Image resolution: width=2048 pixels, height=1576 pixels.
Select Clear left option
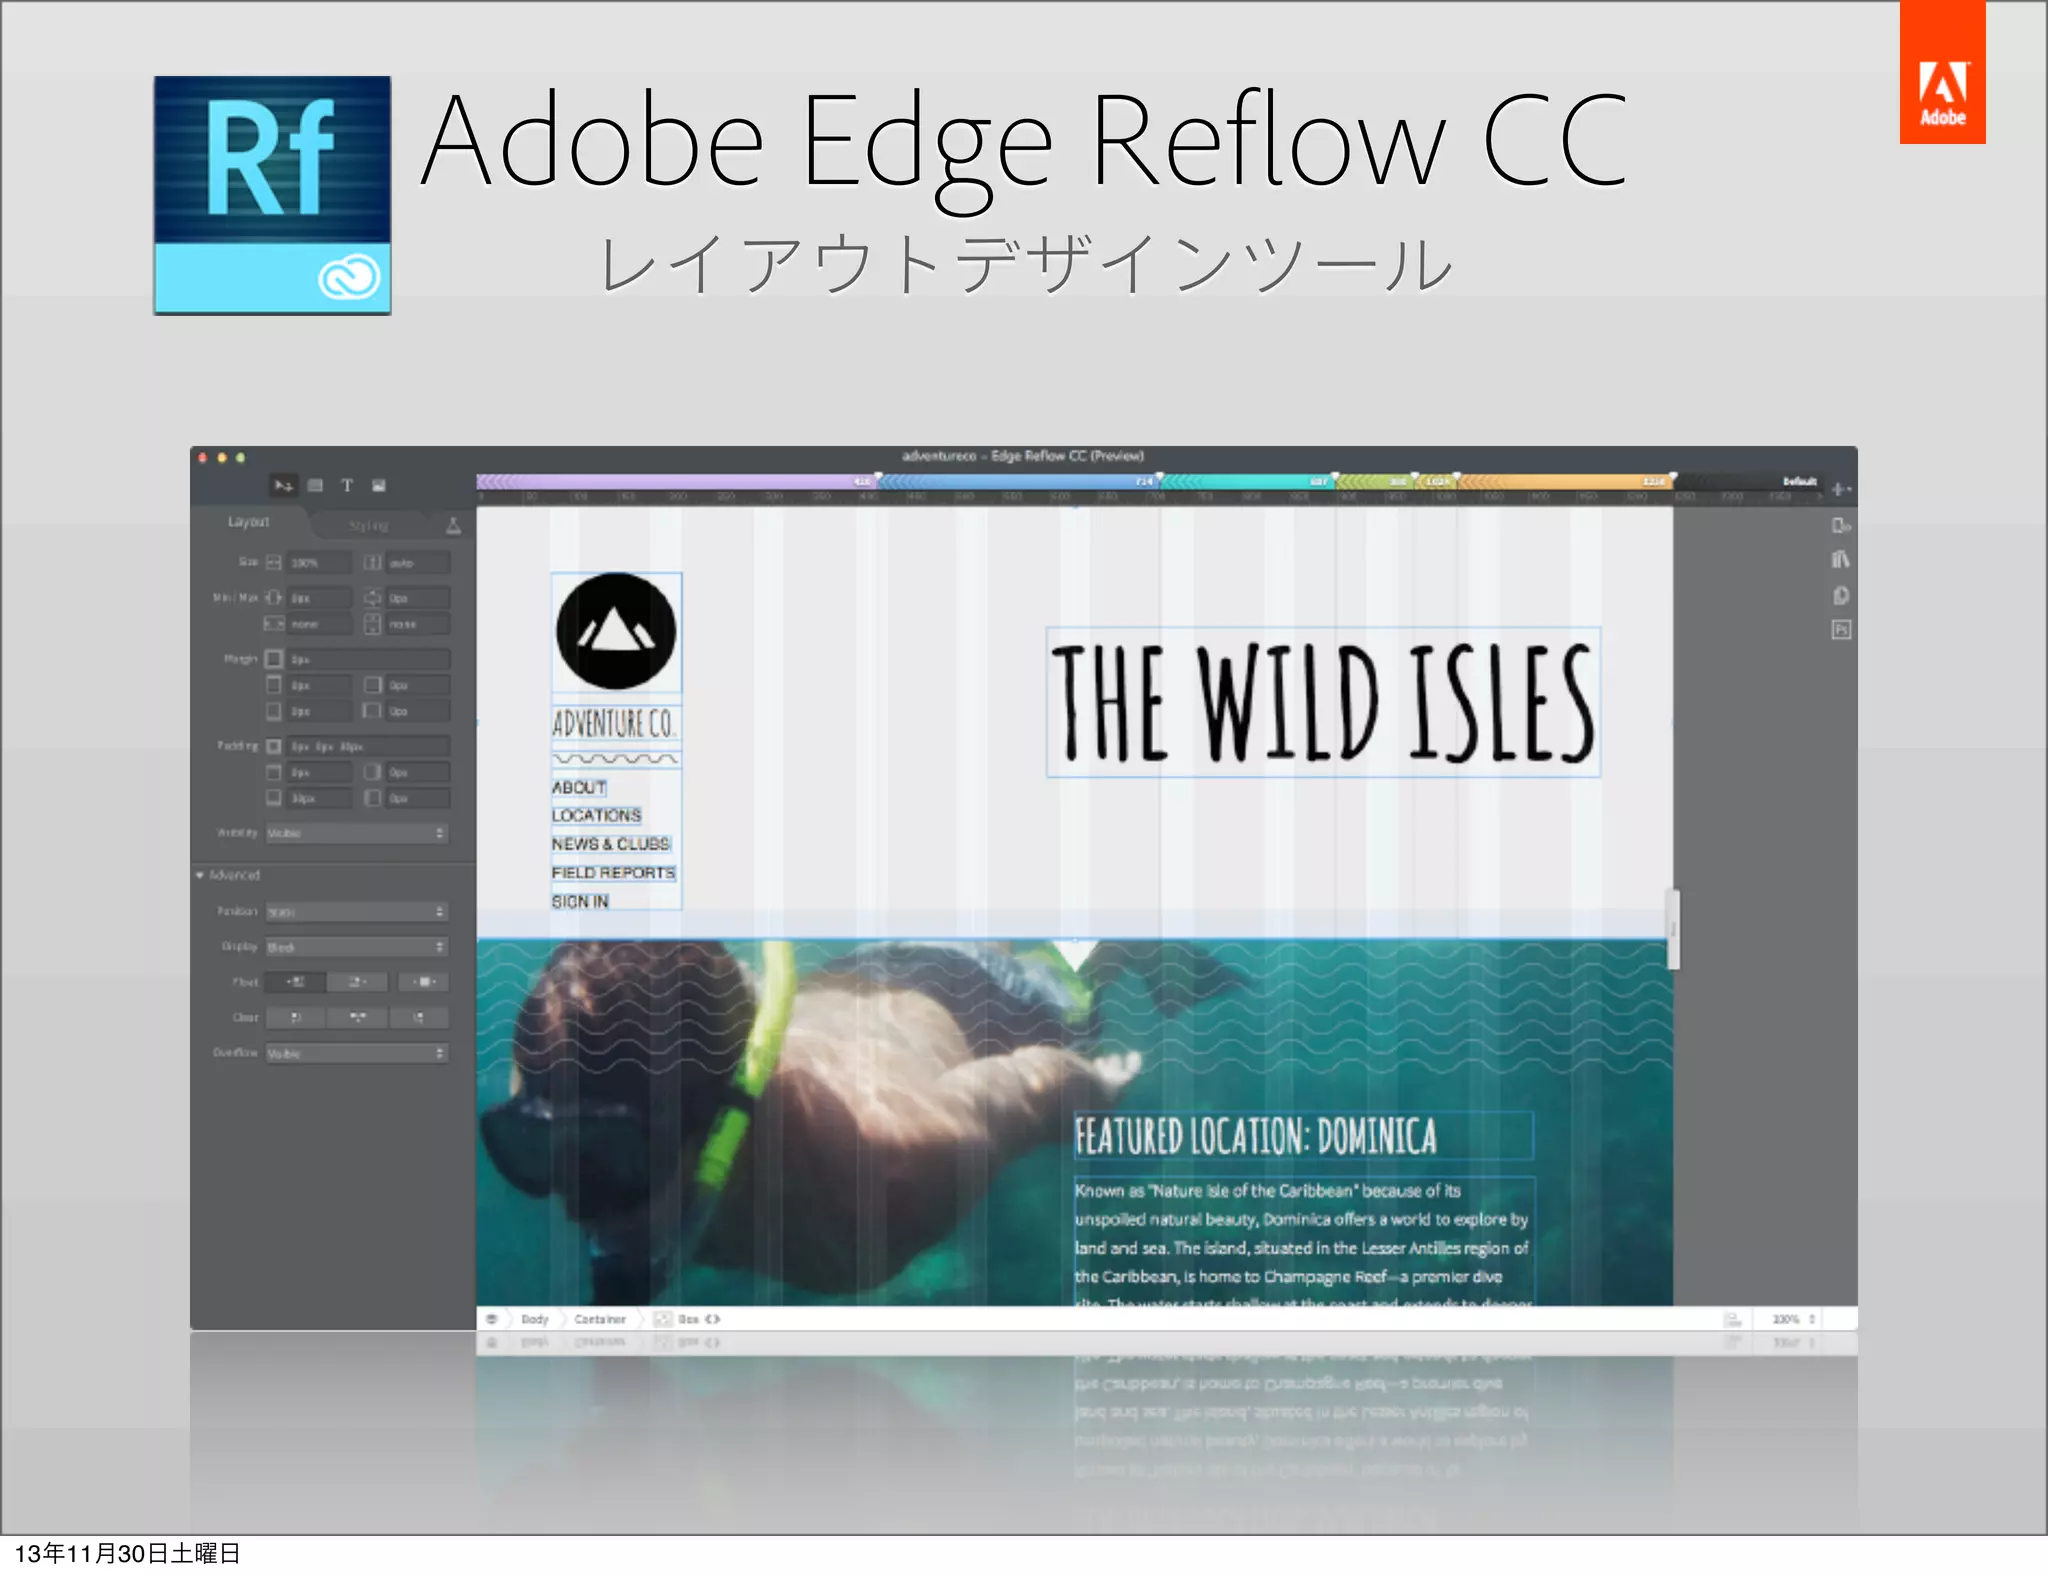coord(295,1017)
